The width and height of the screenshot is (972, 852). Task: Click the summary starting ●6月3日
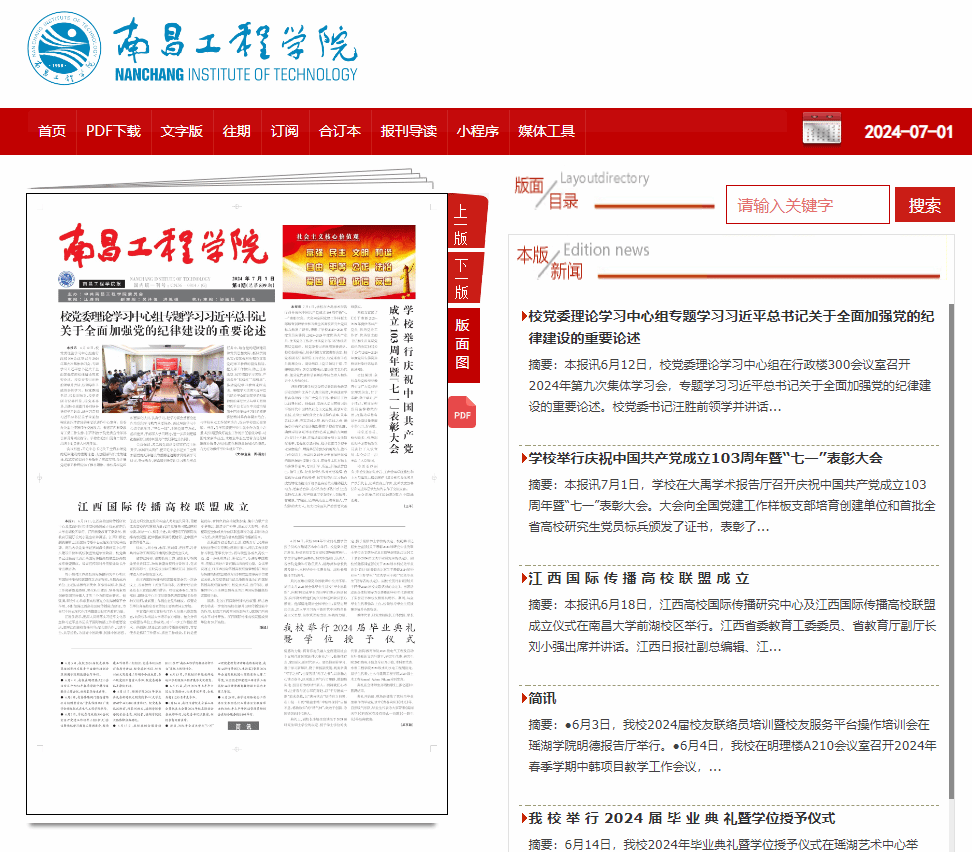pyautogui.click(x=732, y=745)
